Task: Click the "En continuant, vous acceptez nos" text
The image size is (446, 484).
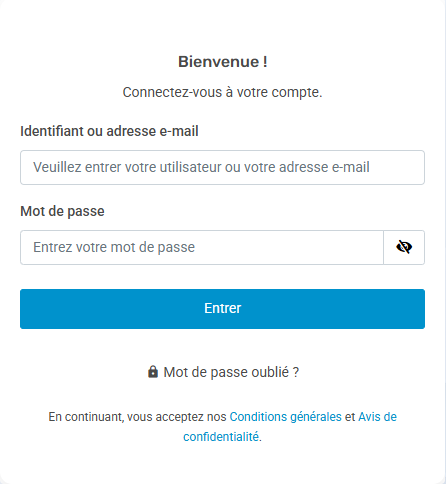Action: click(x=137, y=417)
